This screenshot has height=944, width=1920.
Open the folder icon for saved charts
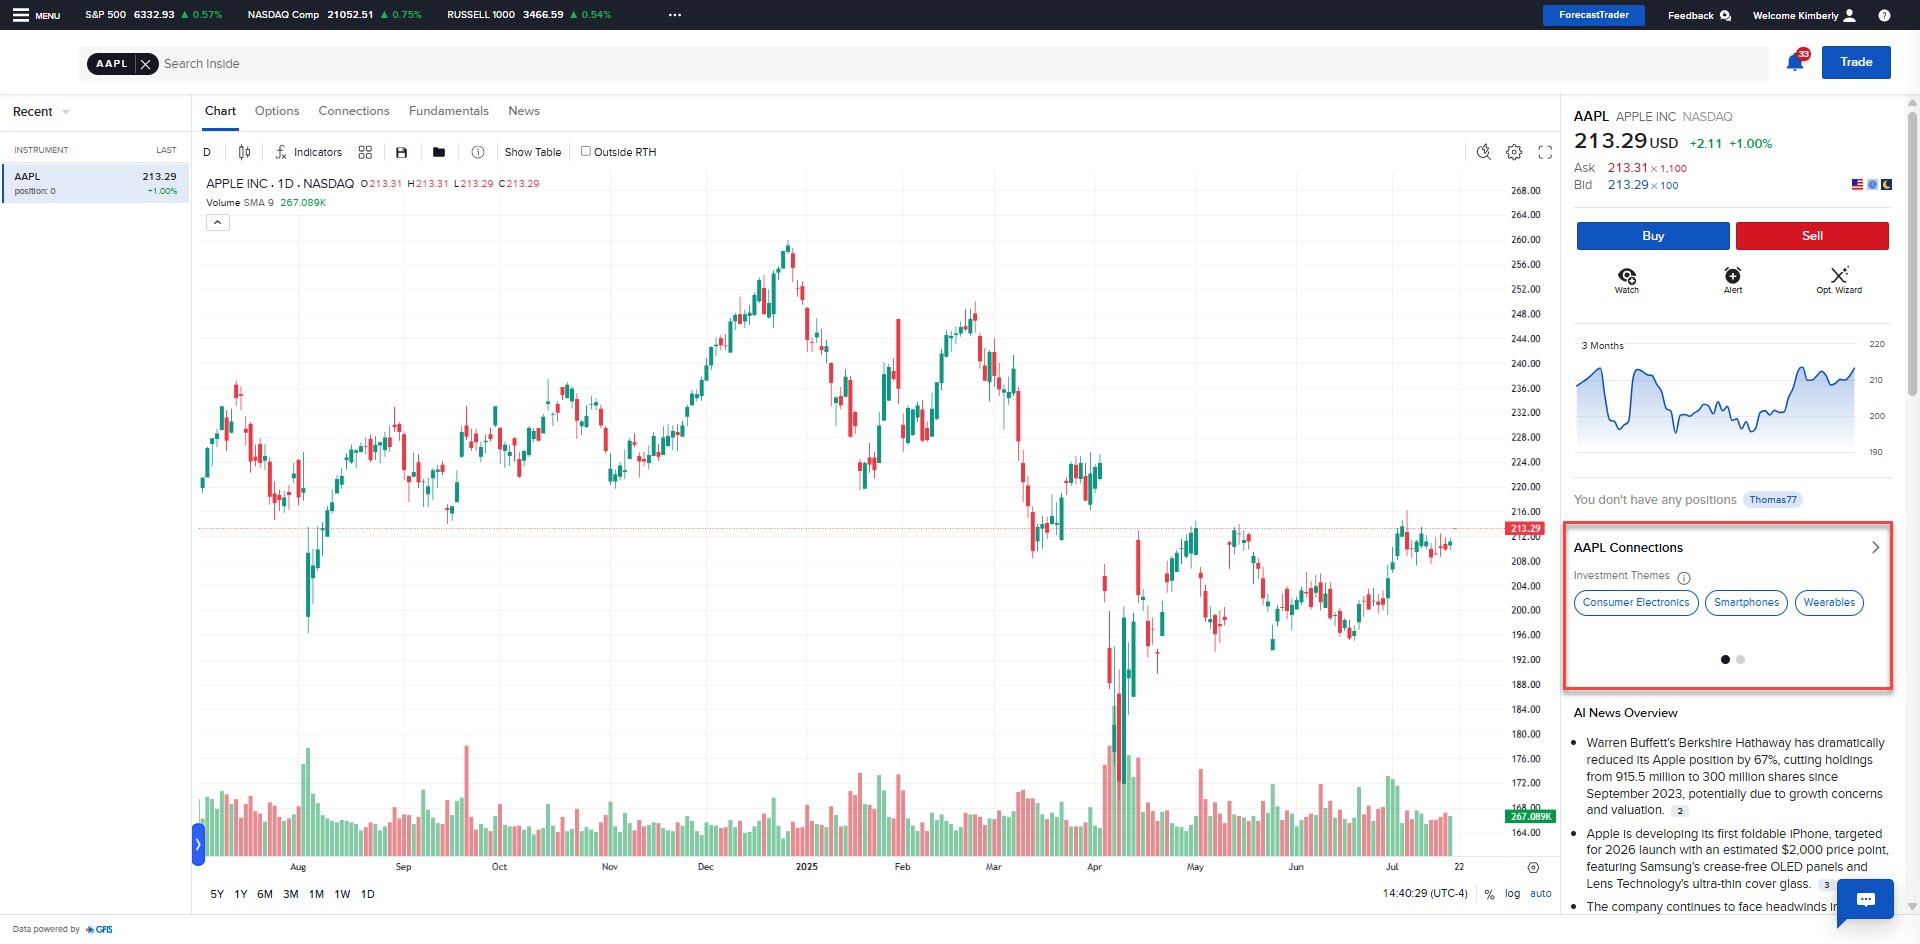[438, 152]
